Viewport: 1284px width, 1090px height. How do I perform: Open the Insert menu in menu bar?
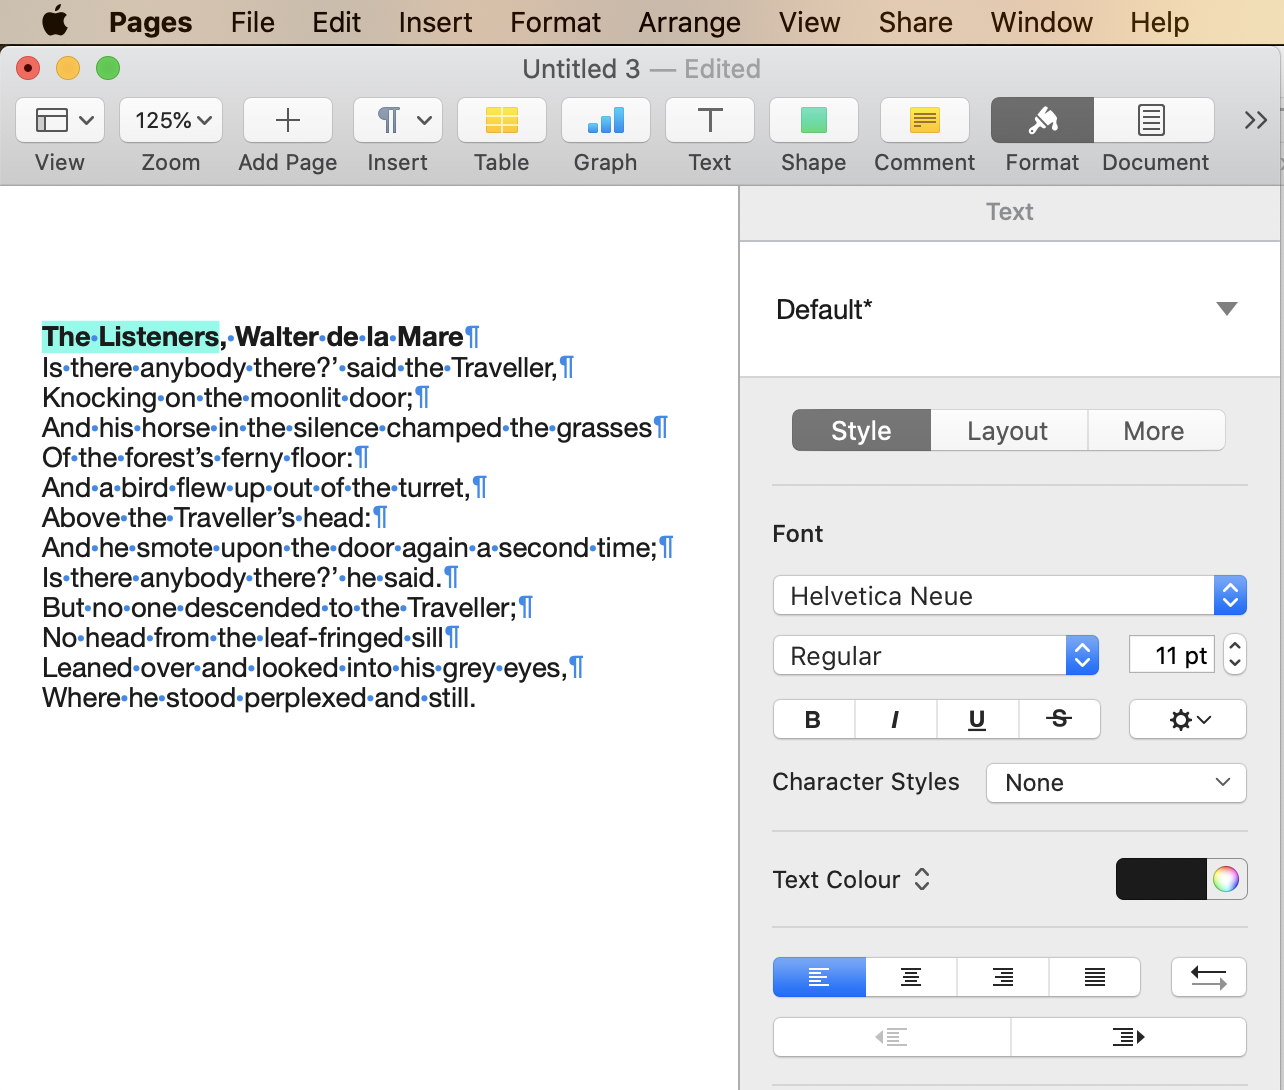tap(435, 22)
